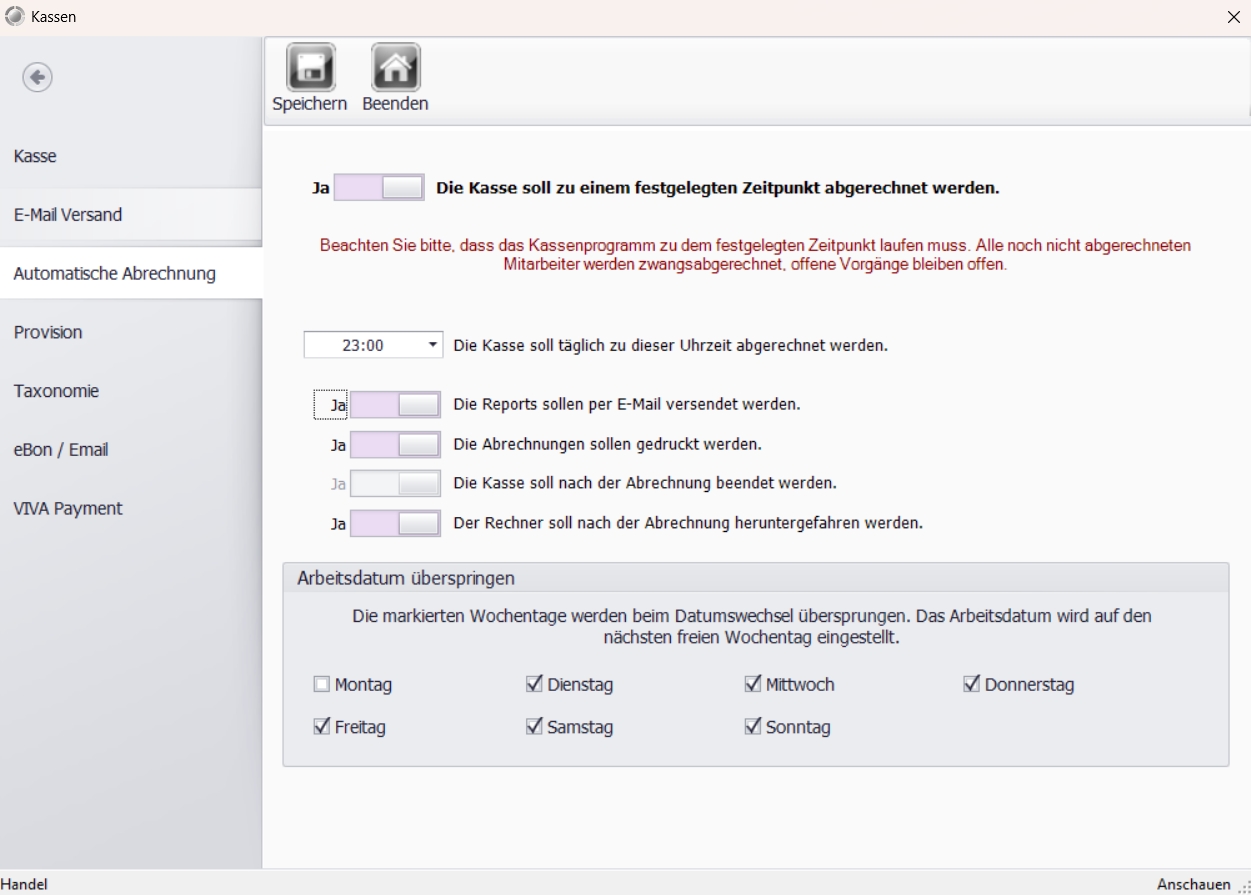1251x895 pixels.
Task: Click the Beenden home icon
Action: [395, 67]
